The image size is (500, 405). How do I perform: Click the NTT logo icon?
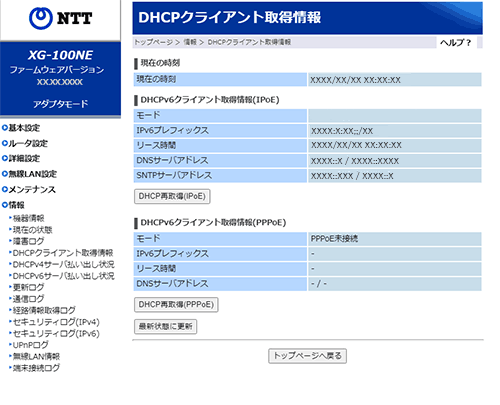point(60,18)
